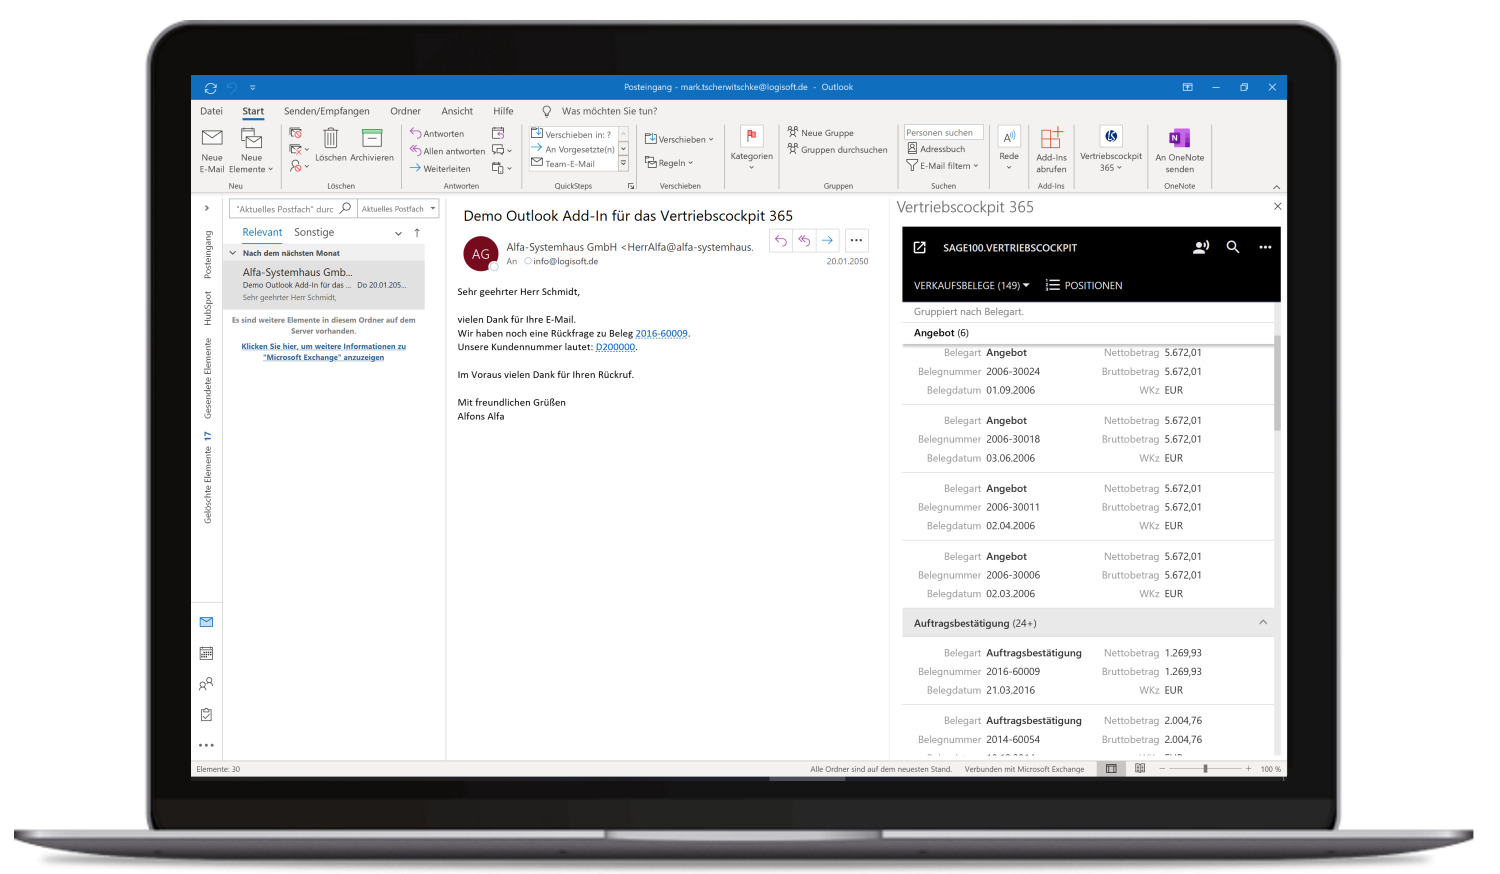Switch to the Sonstige inbox tab
Screen dimensions: 1500x874
(x=314, y=232)
